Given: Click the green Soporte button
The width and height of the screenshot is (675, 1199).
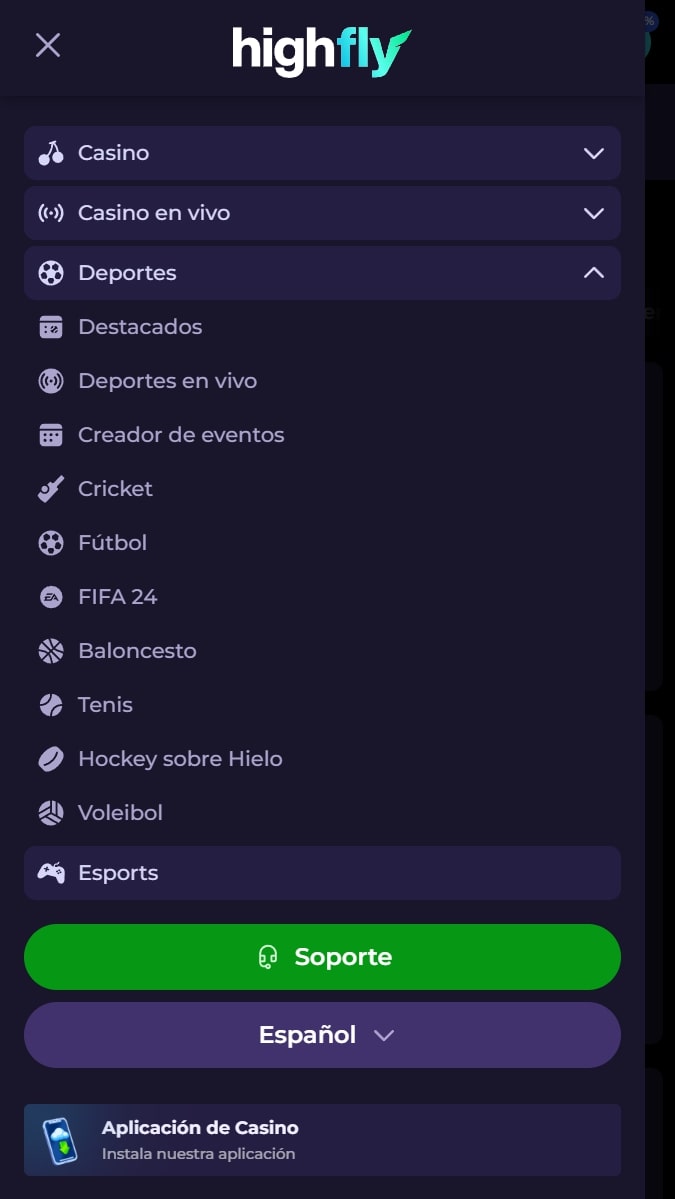Looking at the screenshot, I should (x=322, y=957).
